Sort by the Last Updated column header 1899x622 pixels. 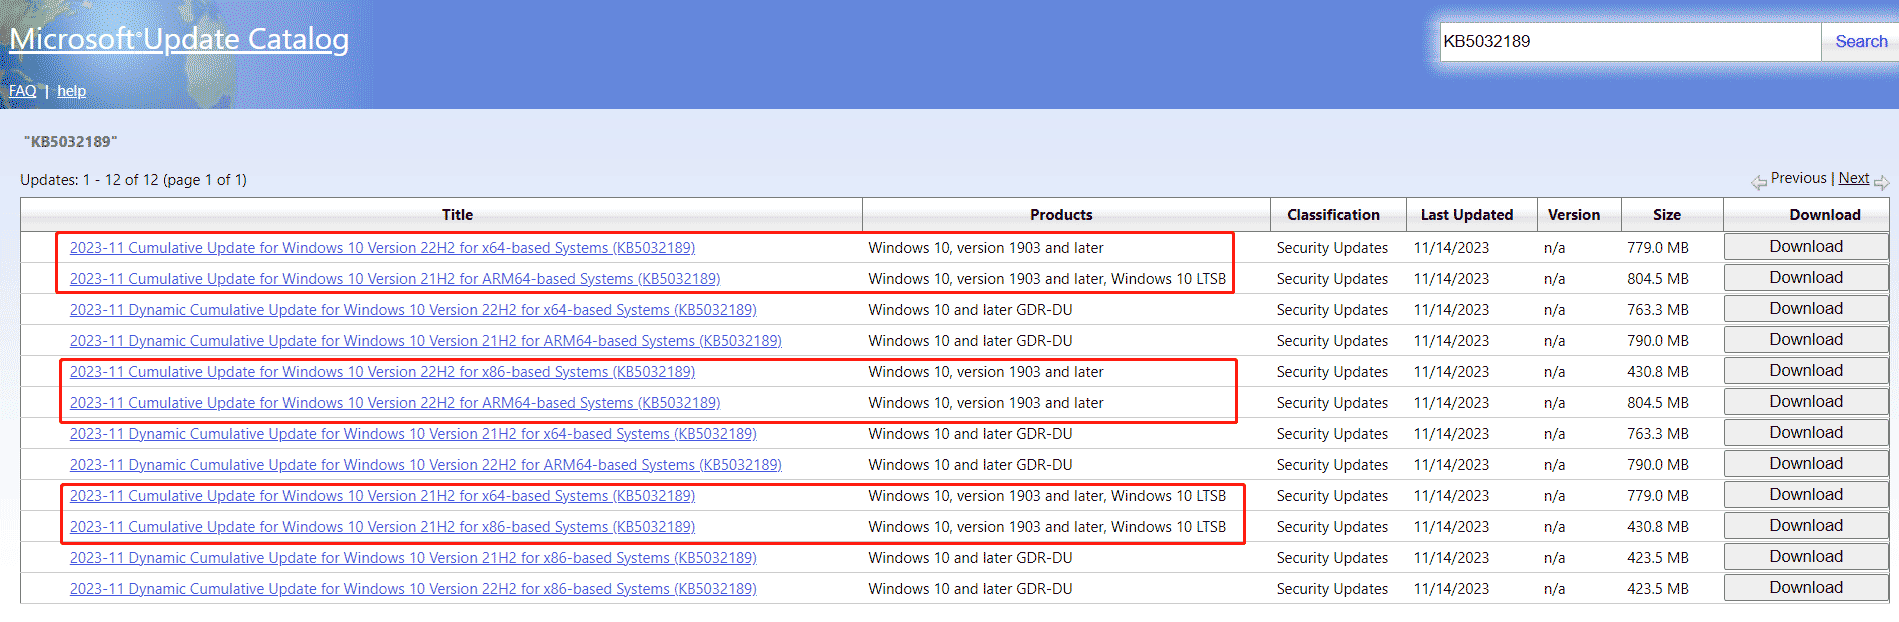(x=1466, y=215)
